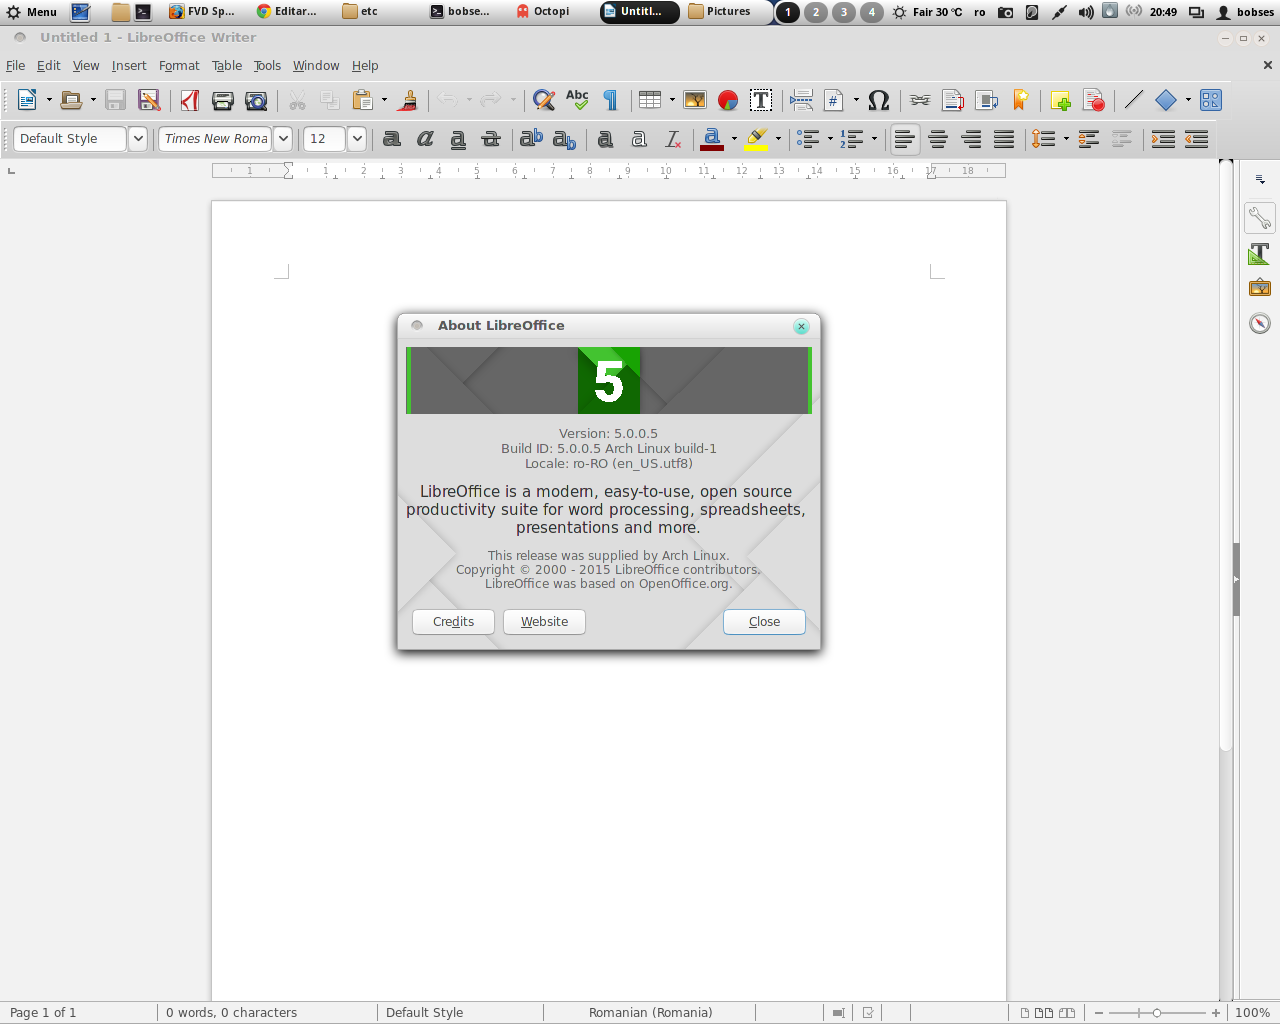Viewport: 1280px width, 1024px height.
Task: Click Romanian (Romania) language status field
Action: click(650, 1013)
